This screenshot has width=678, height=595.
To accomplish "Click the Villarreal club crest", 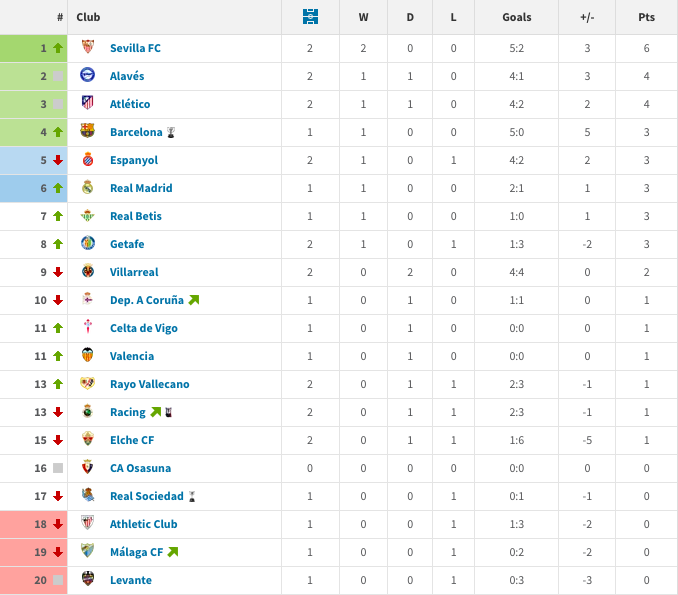I will pos(88,271).
